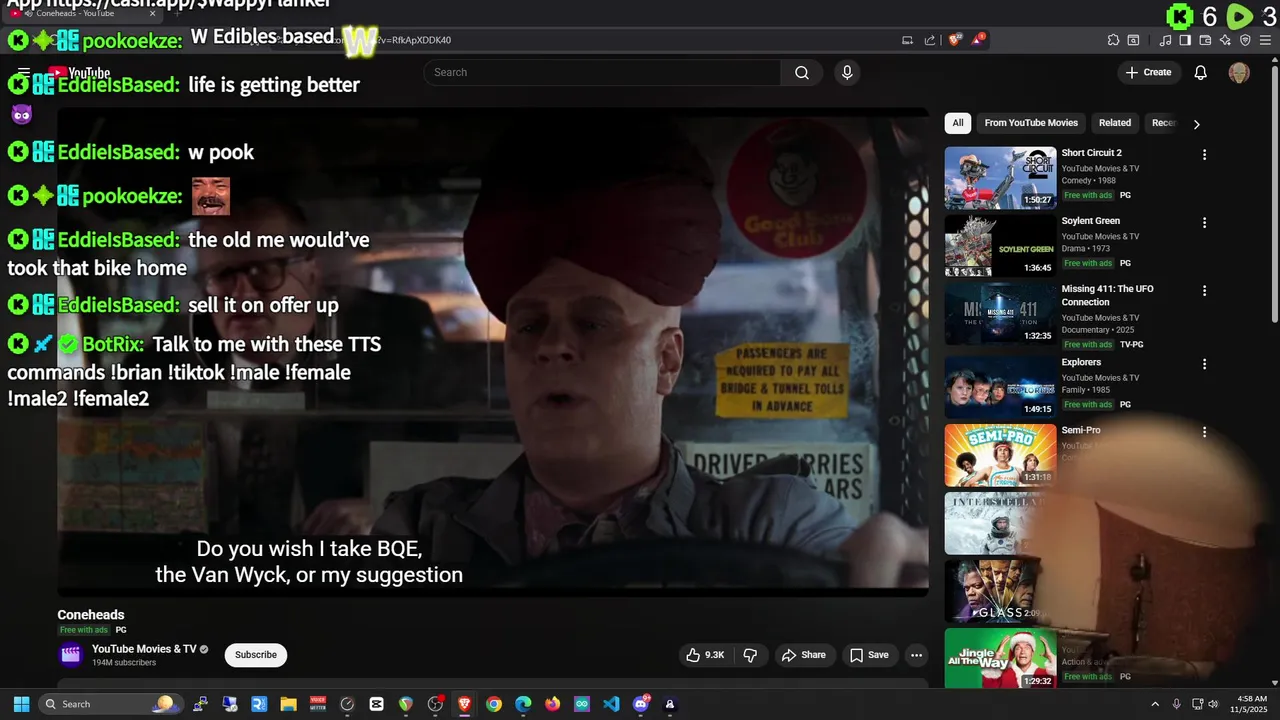Open options menu for Explorers
1280x720 pixels.
tap(1204, 364)
